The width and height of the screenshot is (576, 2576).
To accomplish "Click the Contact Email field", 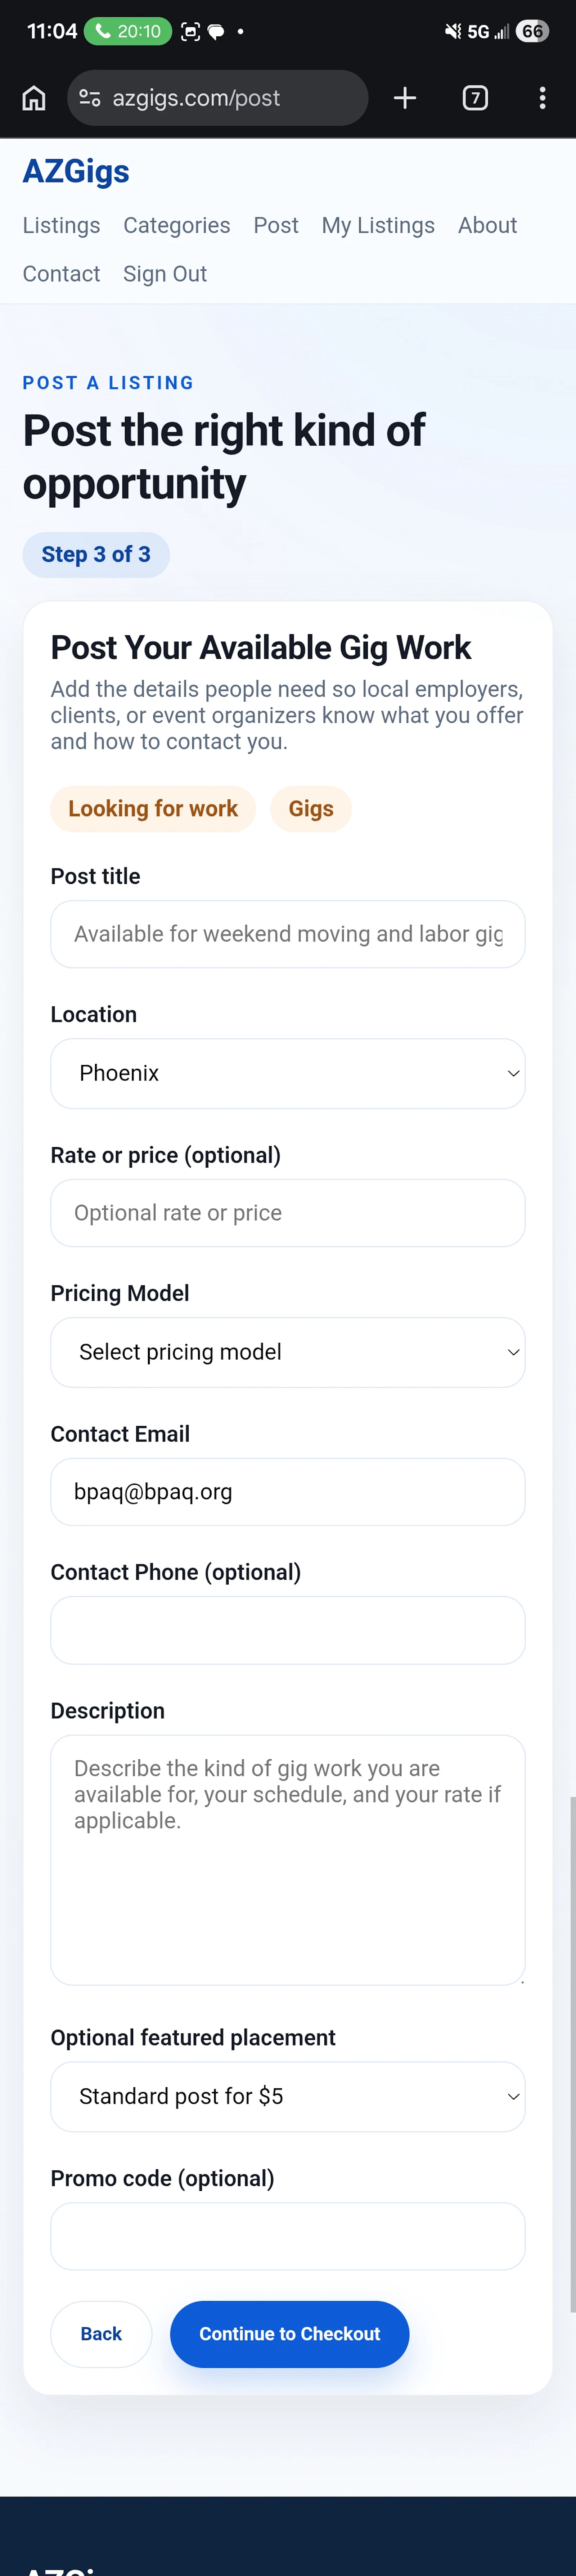I will [x=288, y=1492].
